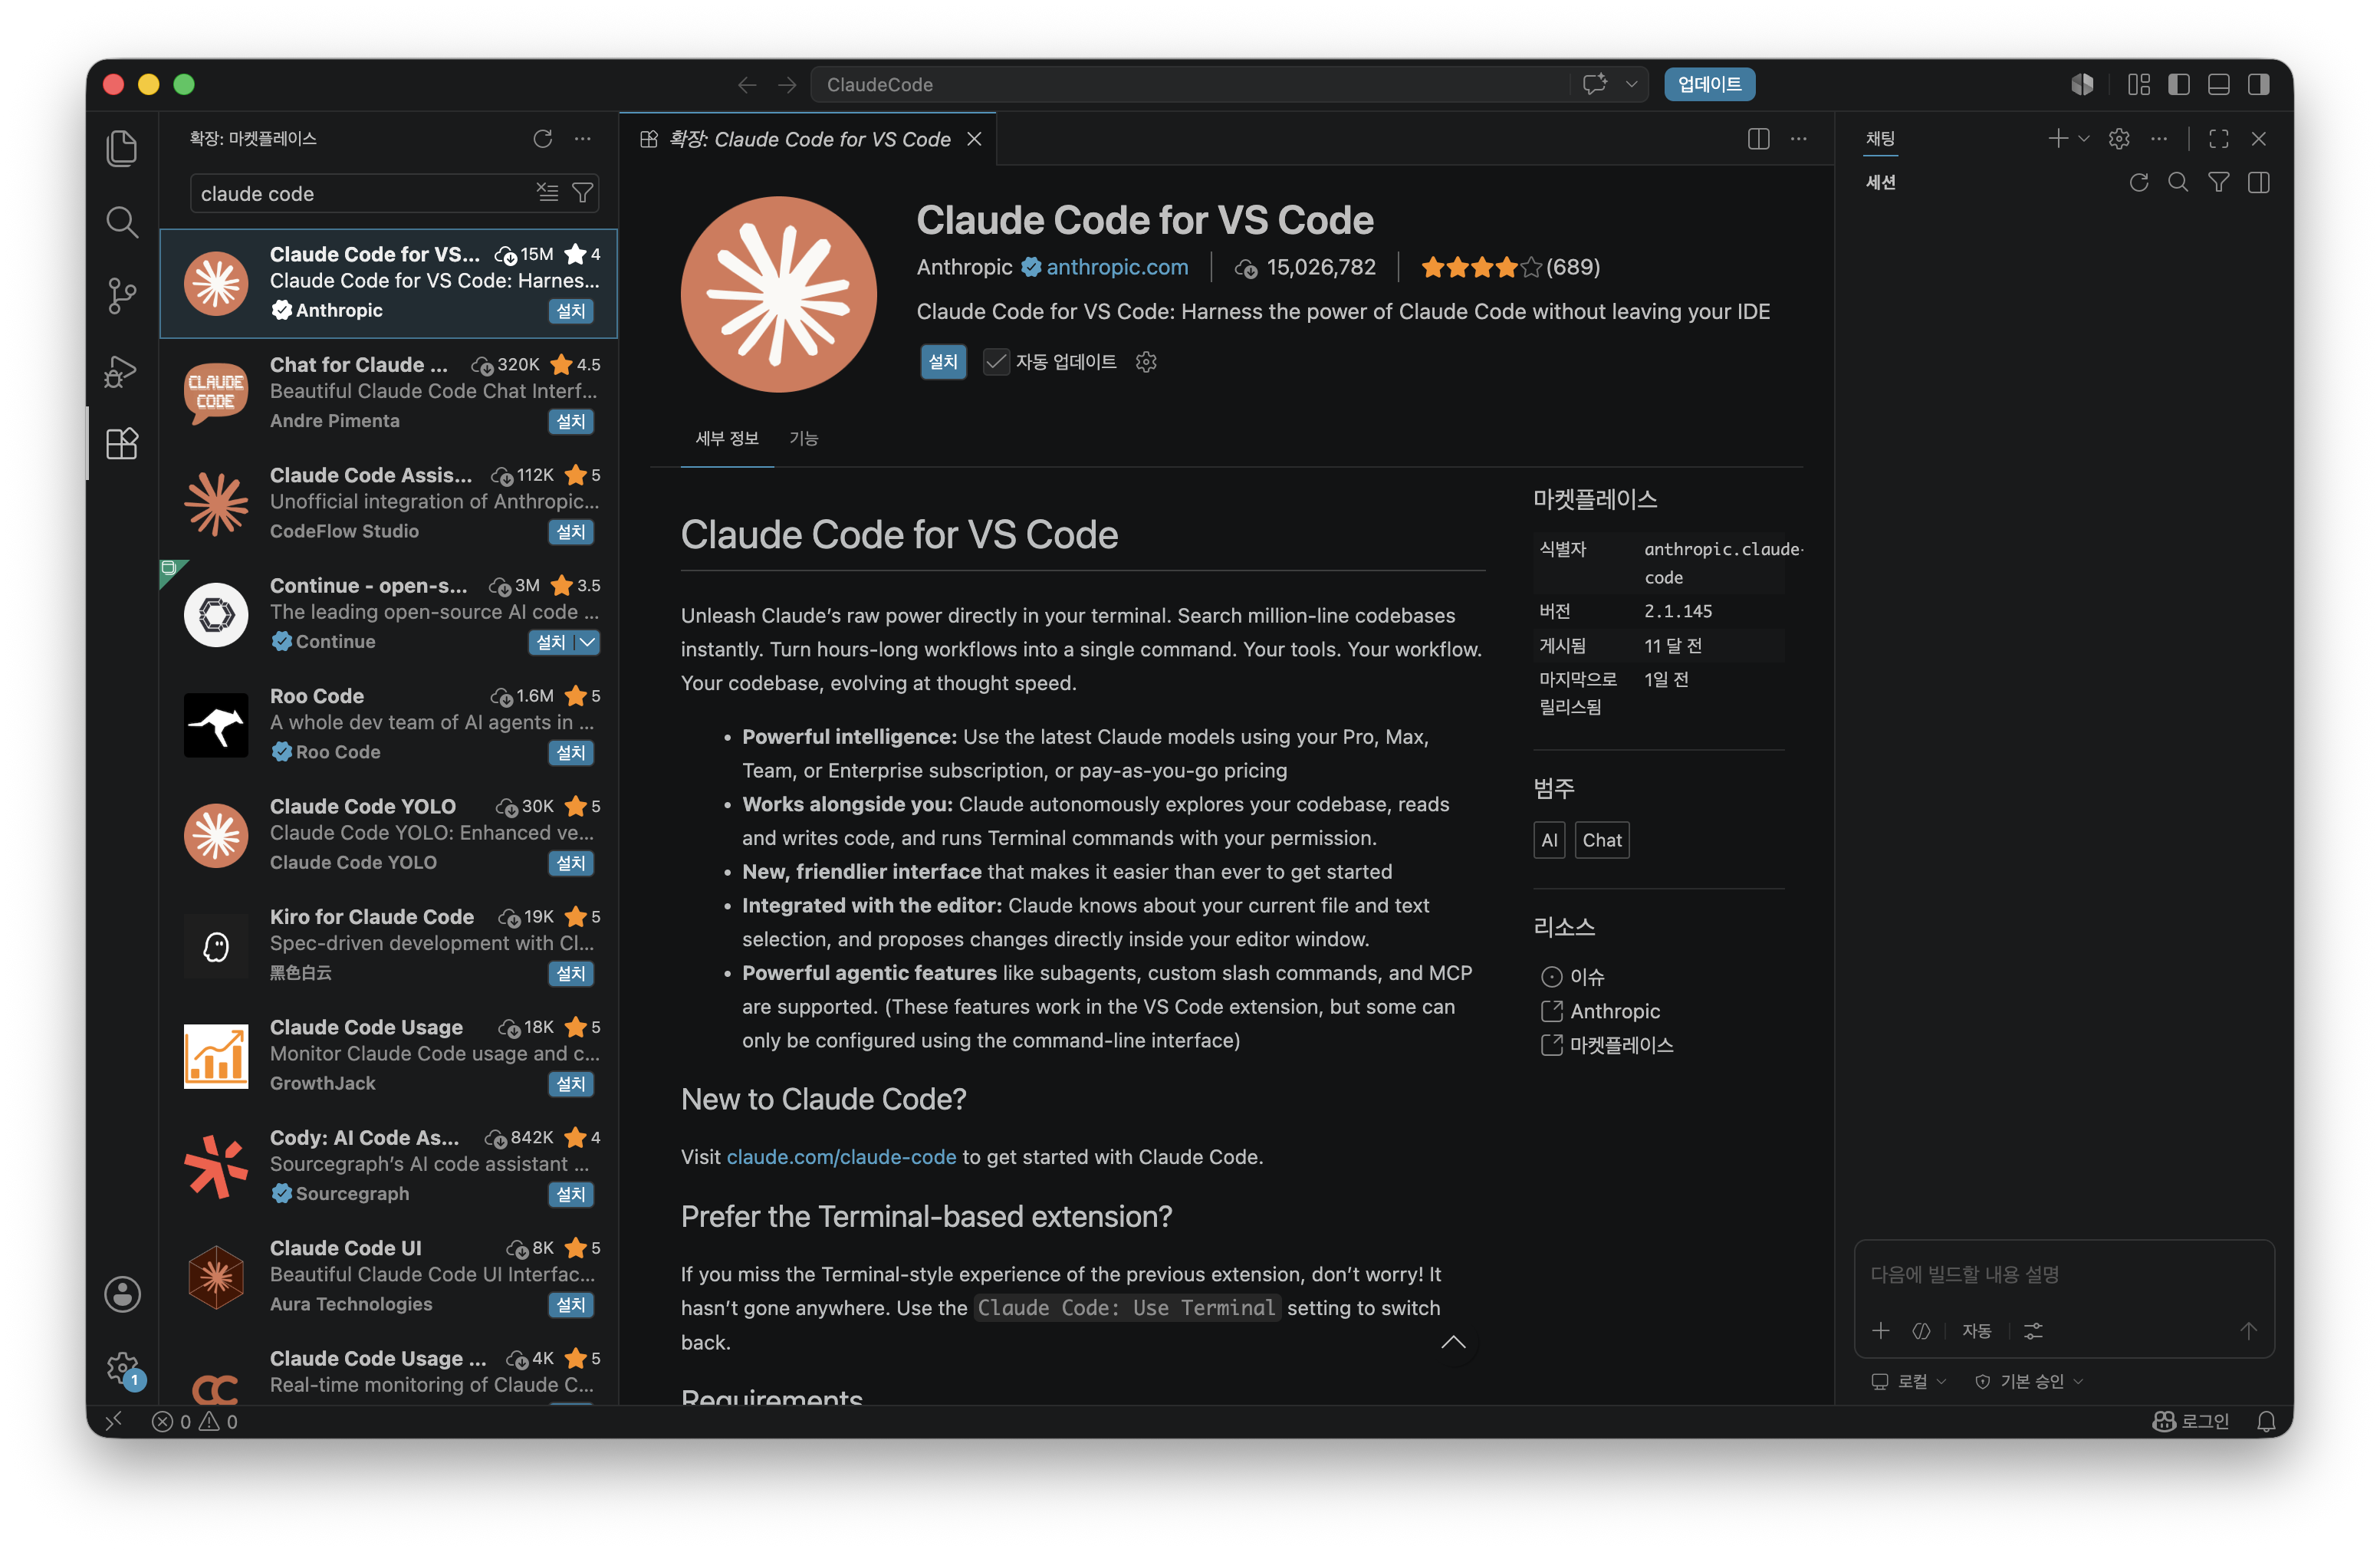Open errors and warnings count in status bar
Viewport: 2380px width, 1552px height.
[x=195, y=1421]
